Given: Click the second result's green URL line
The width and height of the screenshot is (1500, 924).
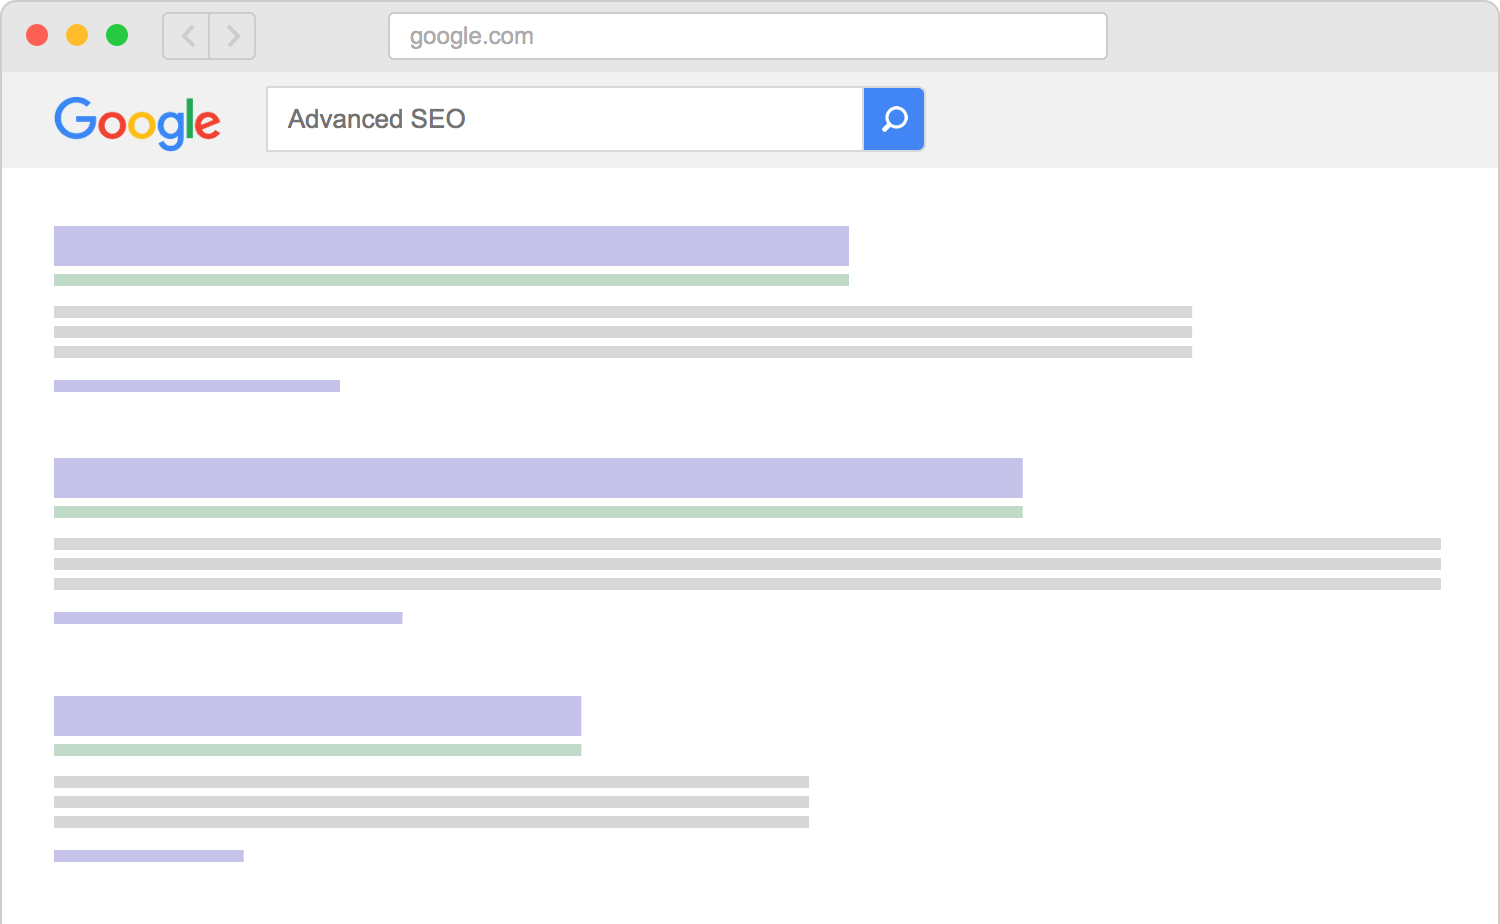Looking at the screenshot, I should [538, 512].
